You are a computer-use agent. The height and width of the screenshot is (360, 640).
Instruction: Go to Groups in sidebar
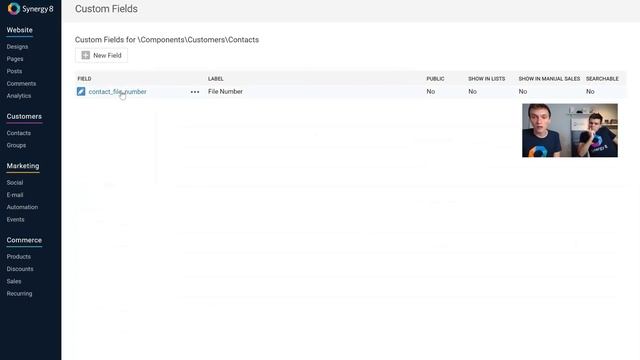click(16, 145)
